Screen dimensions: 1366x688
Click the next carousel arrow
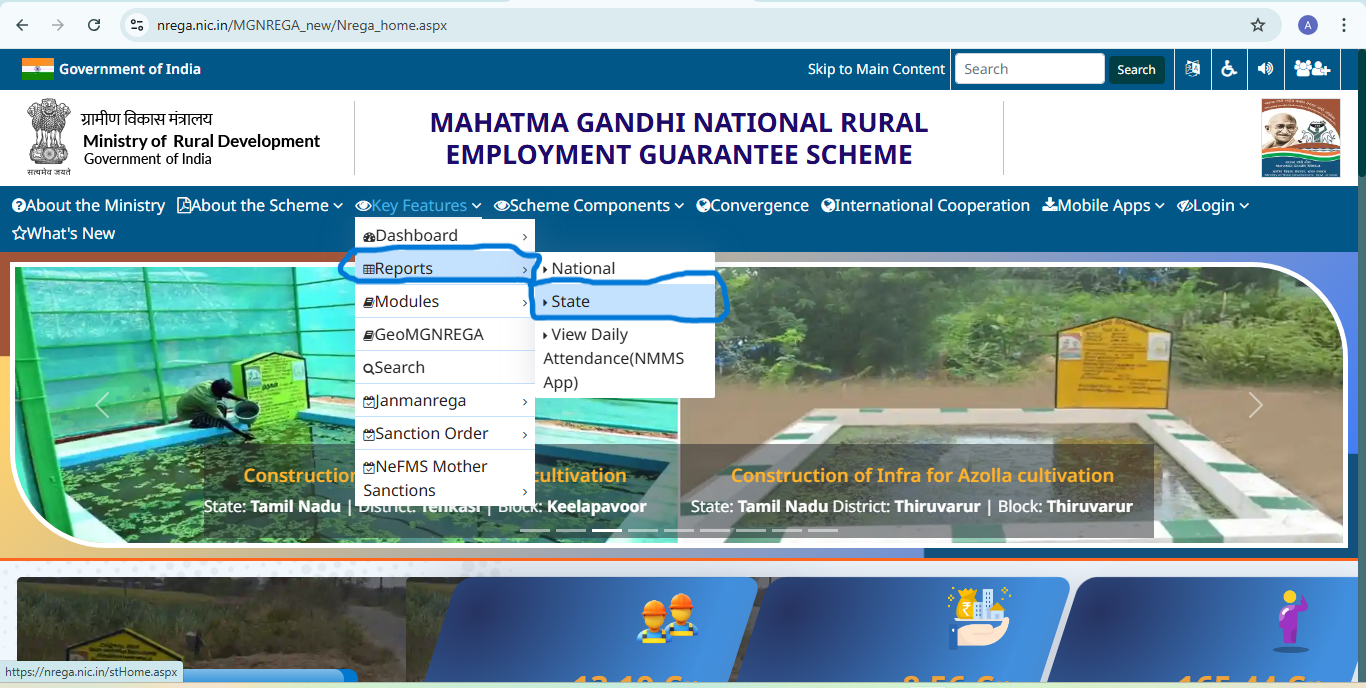tap(1256, 404)
